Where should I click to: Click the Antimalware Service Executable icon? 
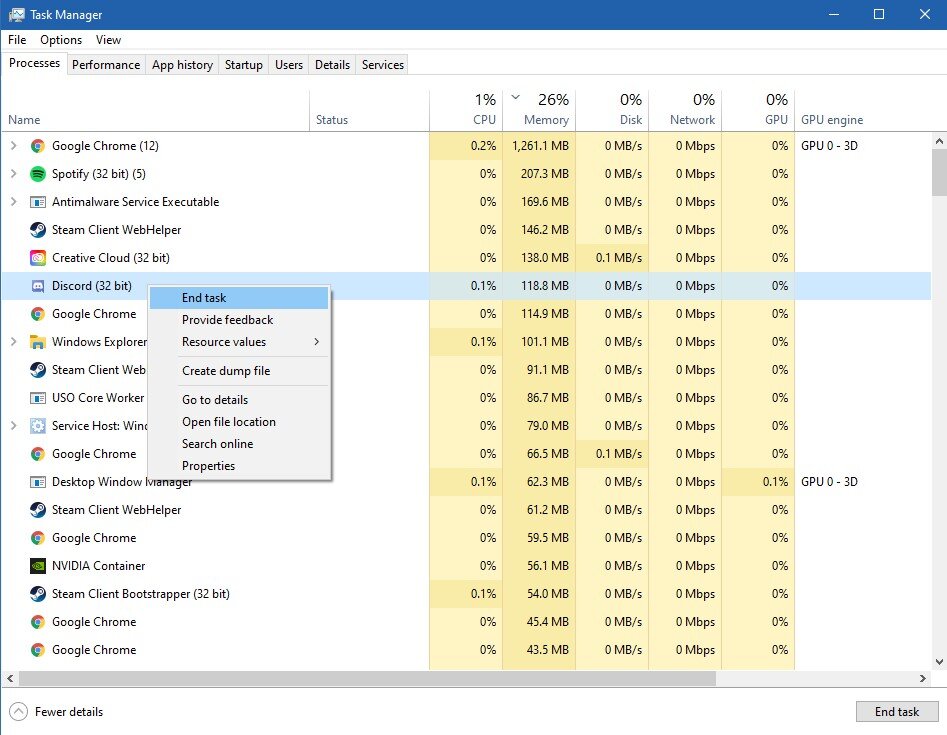(x=38, y=202)
